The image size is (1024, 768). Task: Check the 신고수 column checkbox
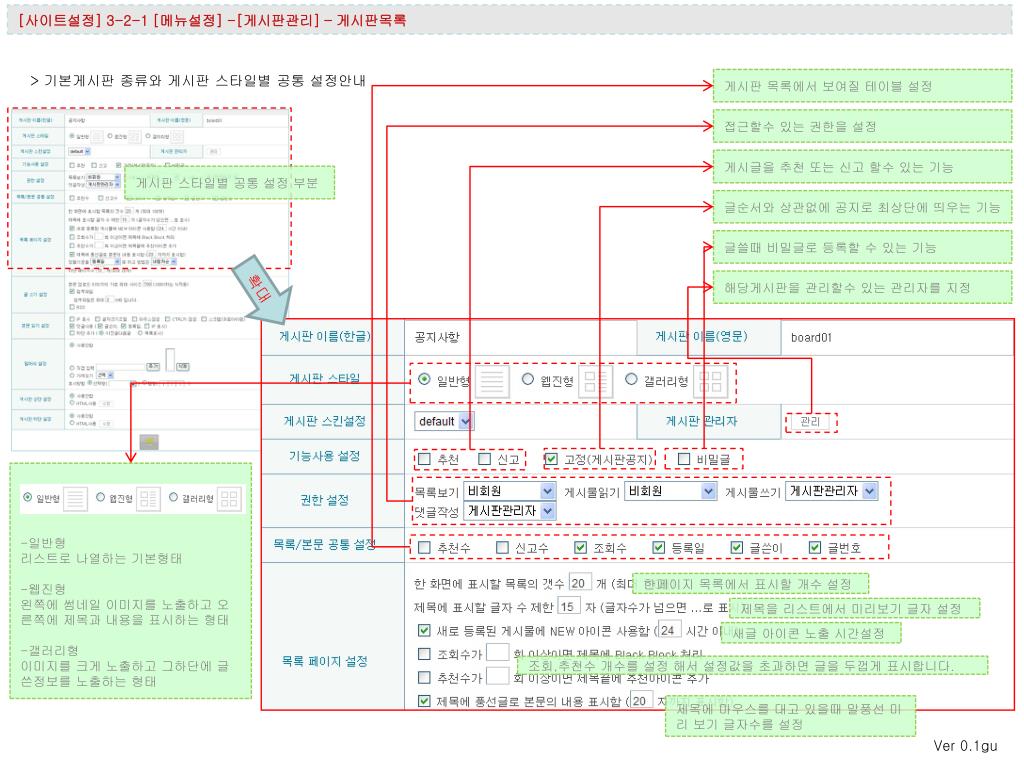(502, 547)
